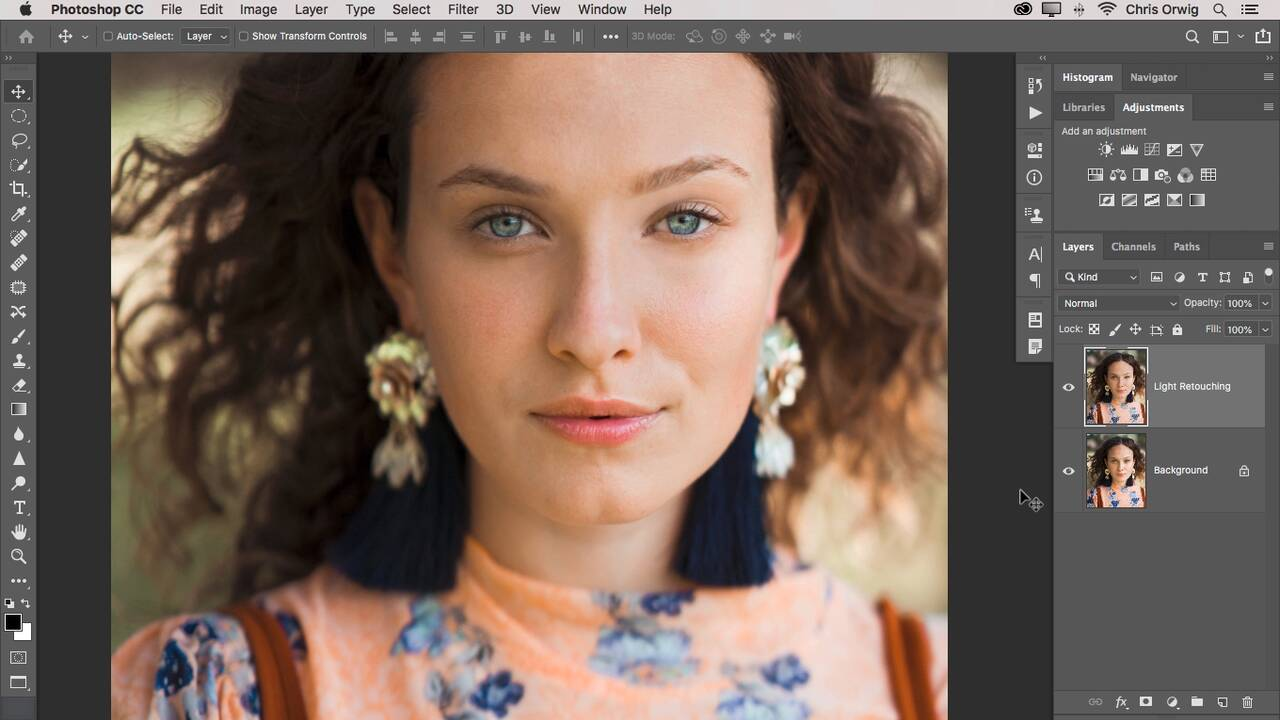Click the Home button in options bar
The width and height of the screenshot is (1280, 720).
pyautogui.click(x=26, y=37)
